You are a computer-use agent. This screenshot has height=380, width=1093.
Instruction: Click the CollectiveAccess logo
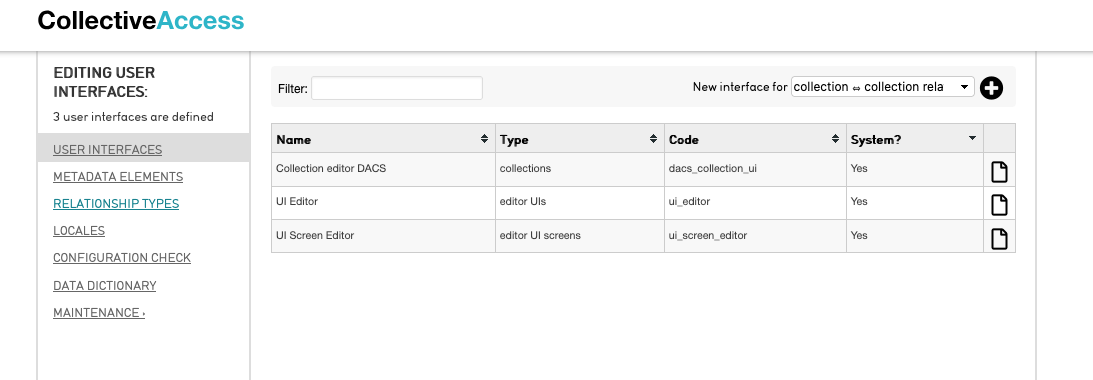tap(141, 20)
